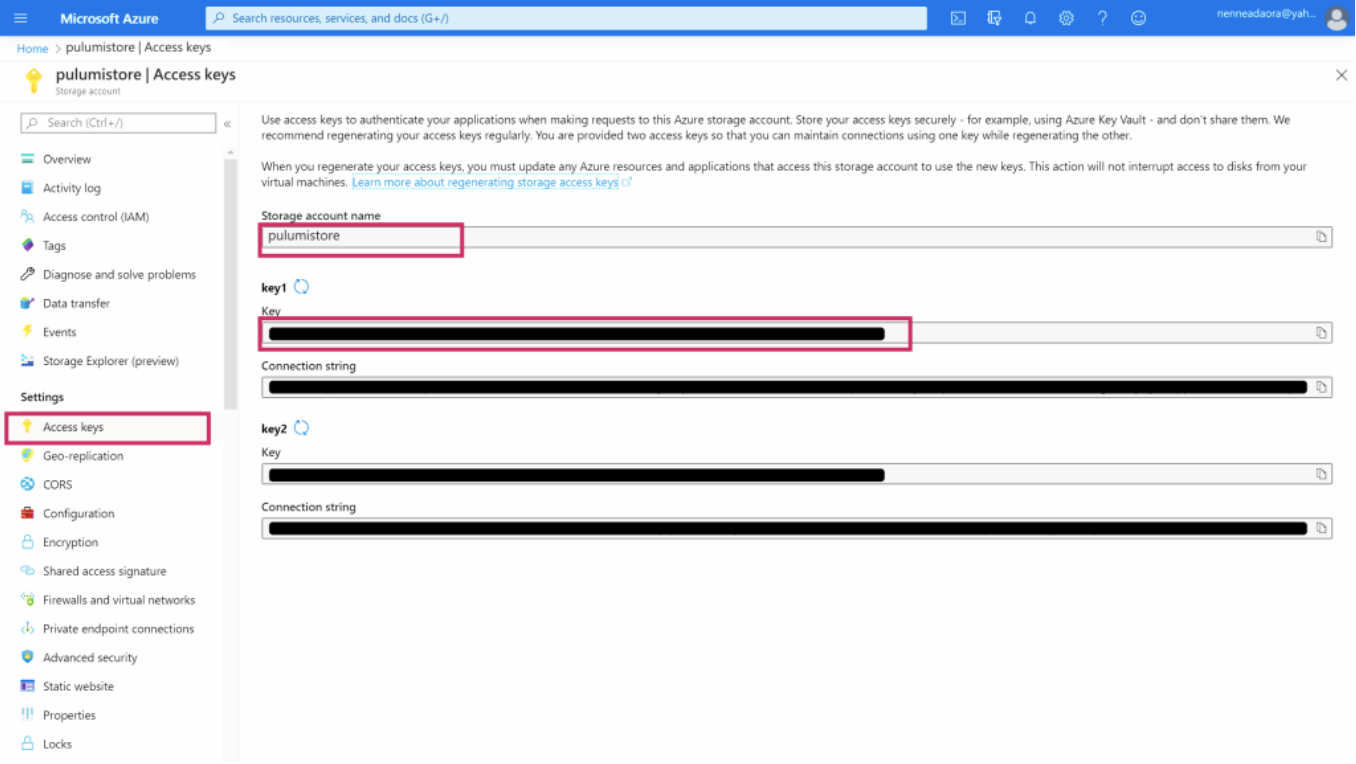Open the Directory and subscription filter icon
1356x764 pixels.
pyautogui.click(x=994, y=18)
